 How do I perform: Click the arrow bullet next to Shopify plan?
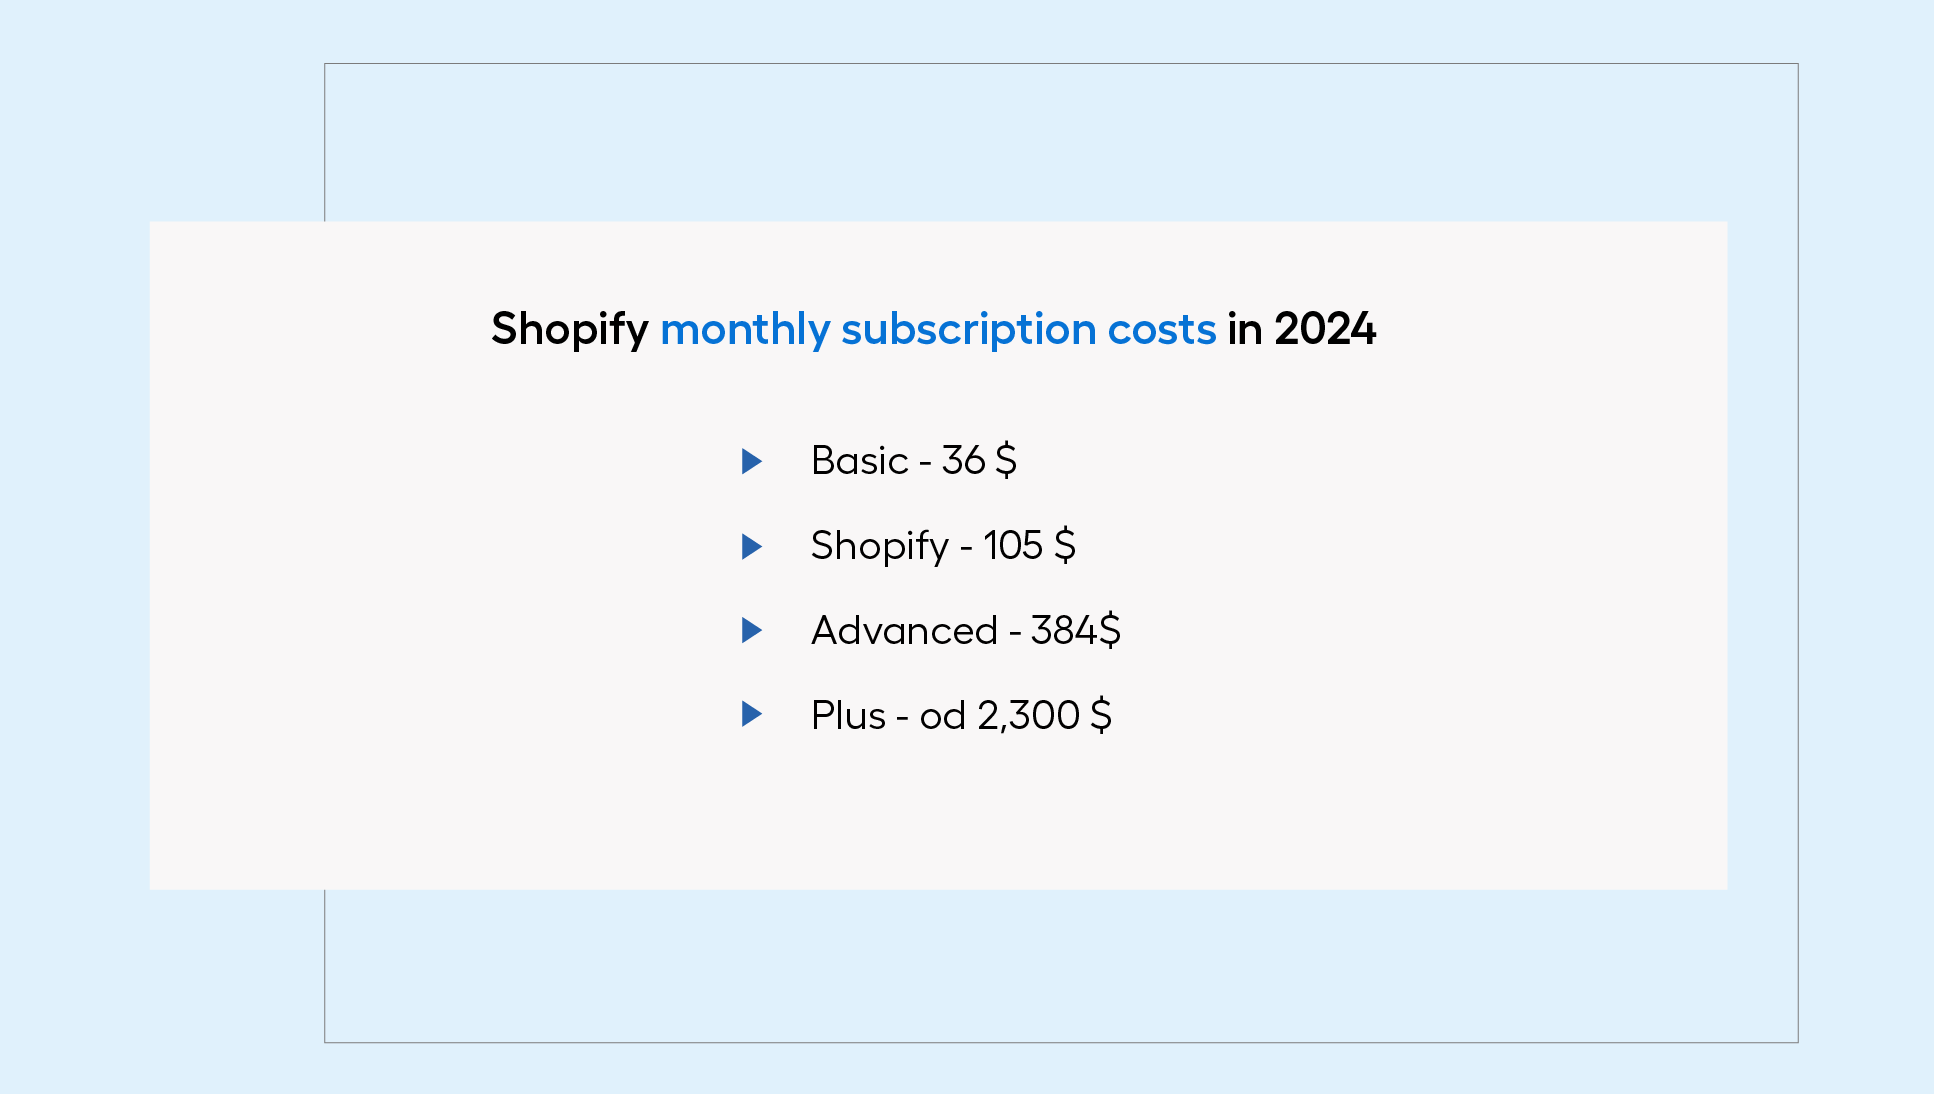[x=752, y=546]
